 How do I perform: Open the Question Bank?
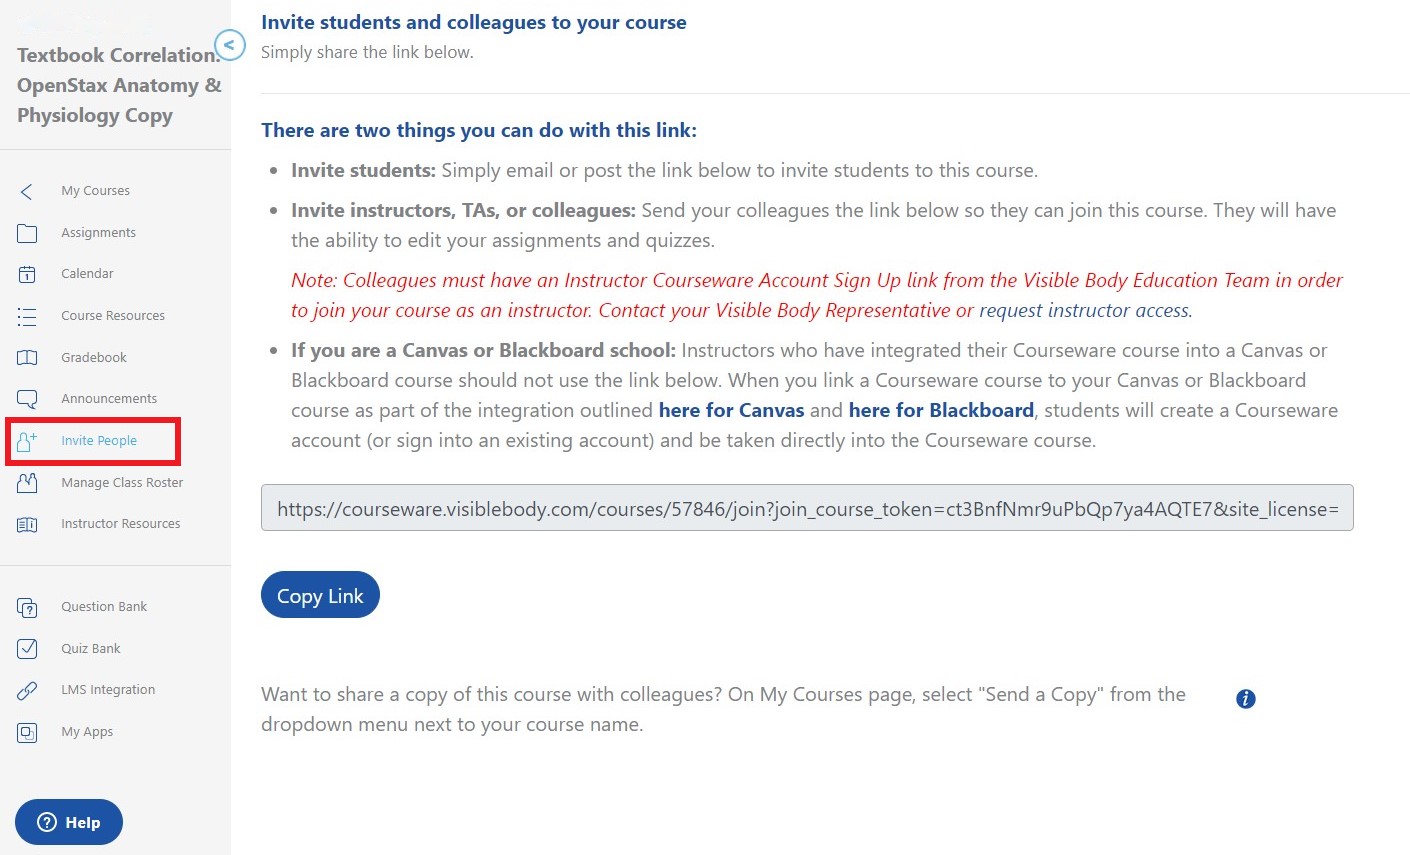click(x=103, y=606)
